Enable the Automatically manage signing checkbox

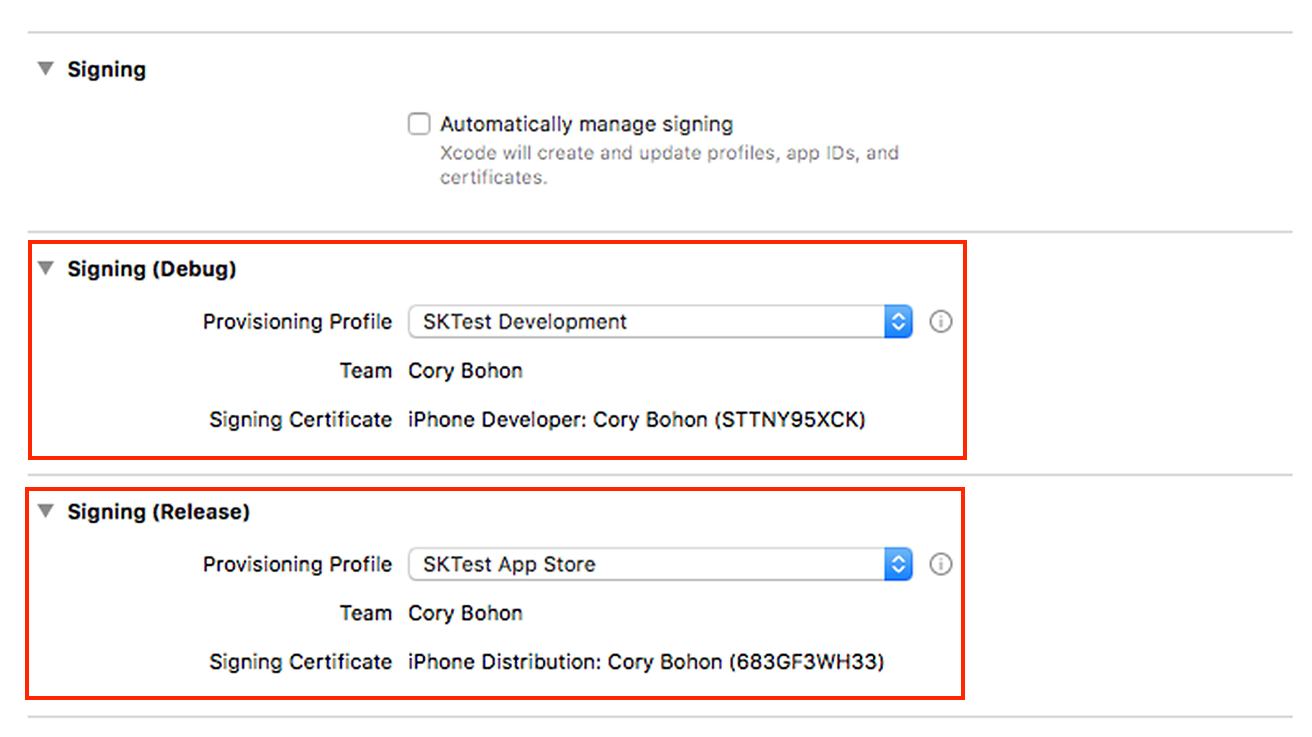[x=419, y=125]
